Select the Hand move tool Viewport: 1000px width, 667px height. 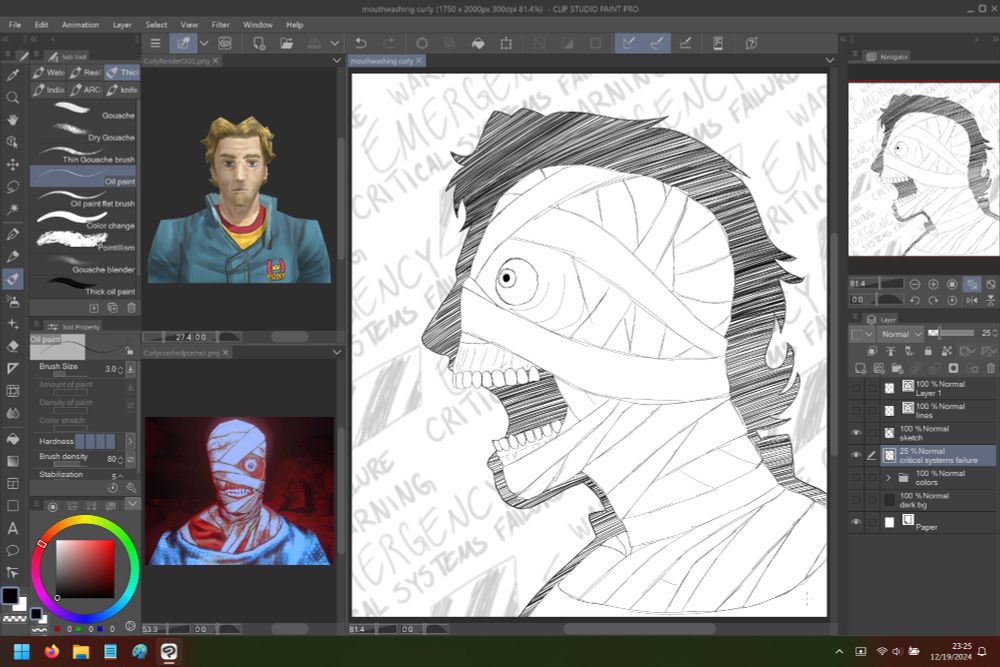click(13, 120)
